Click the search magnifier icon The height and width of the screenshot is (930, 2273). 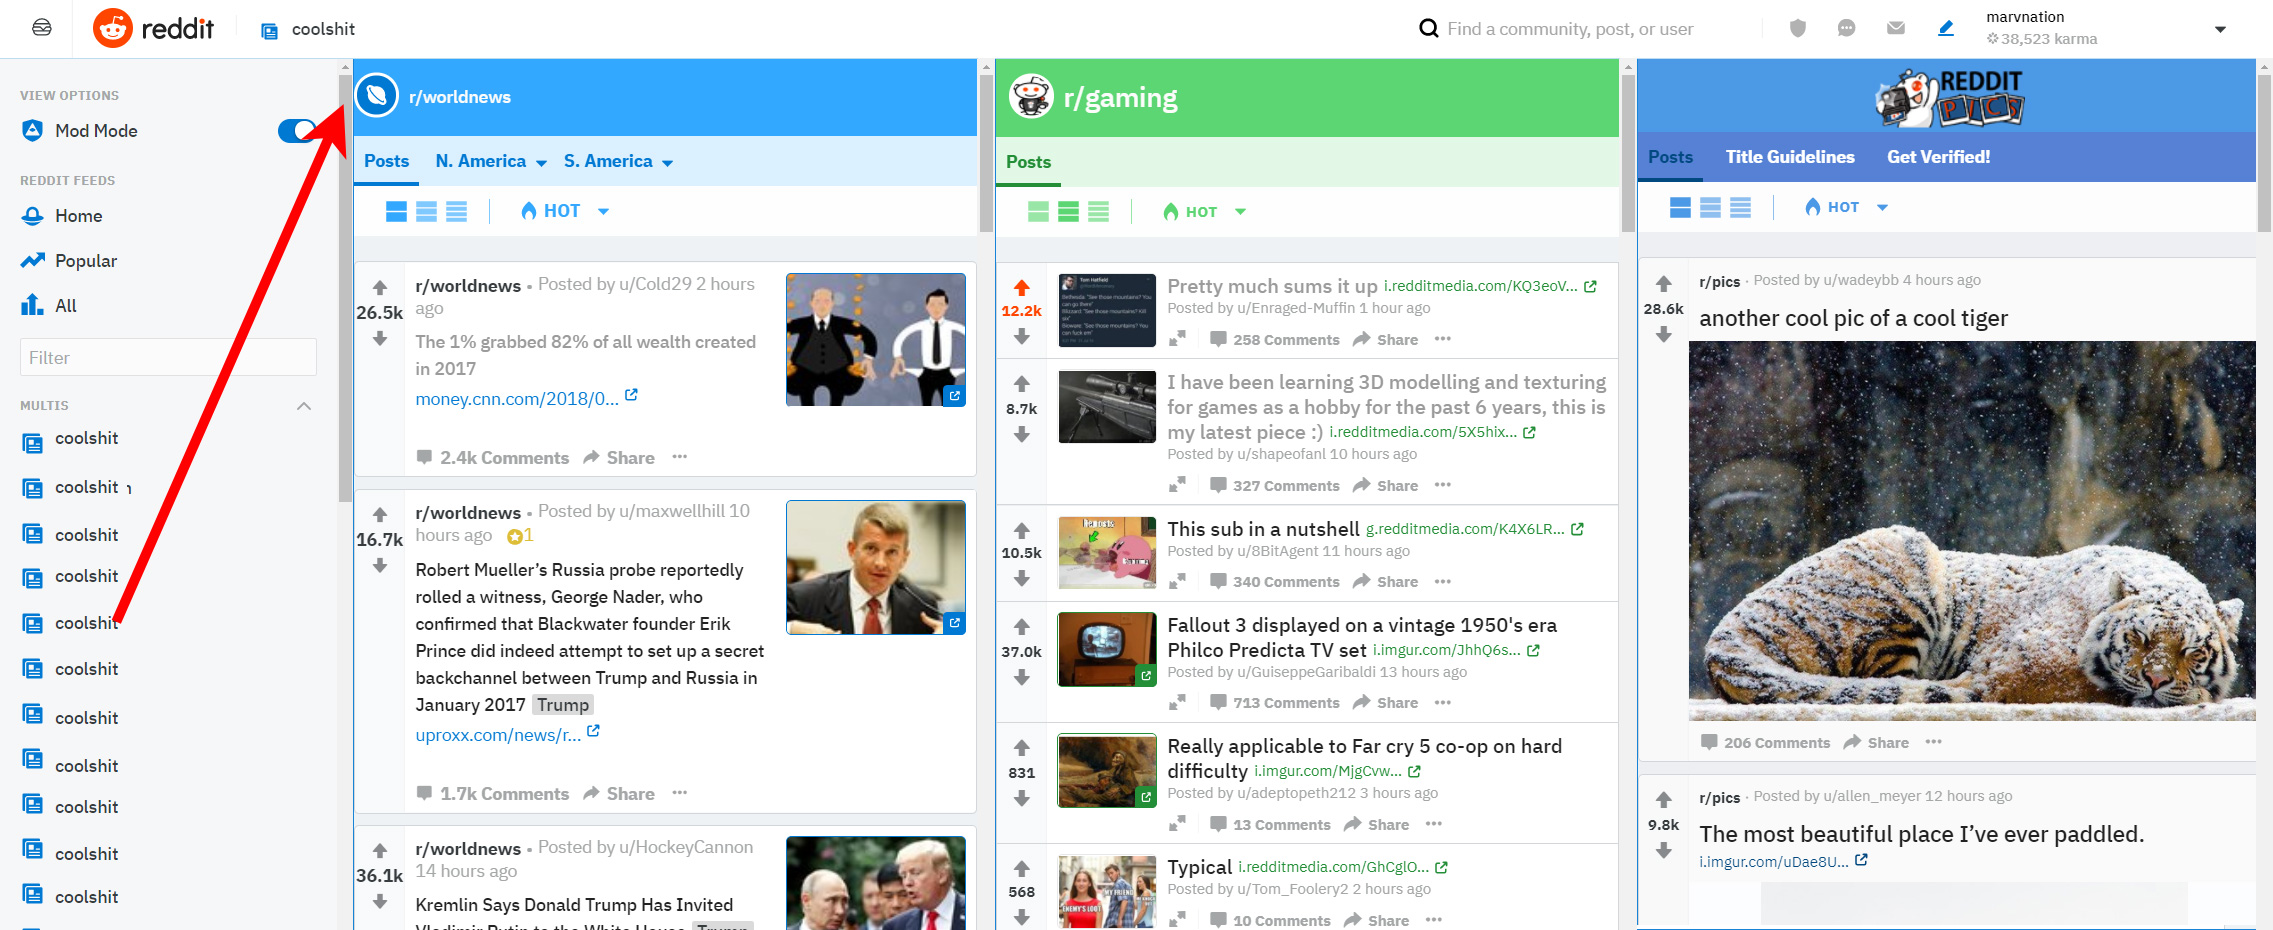[x=1429, y=28]
